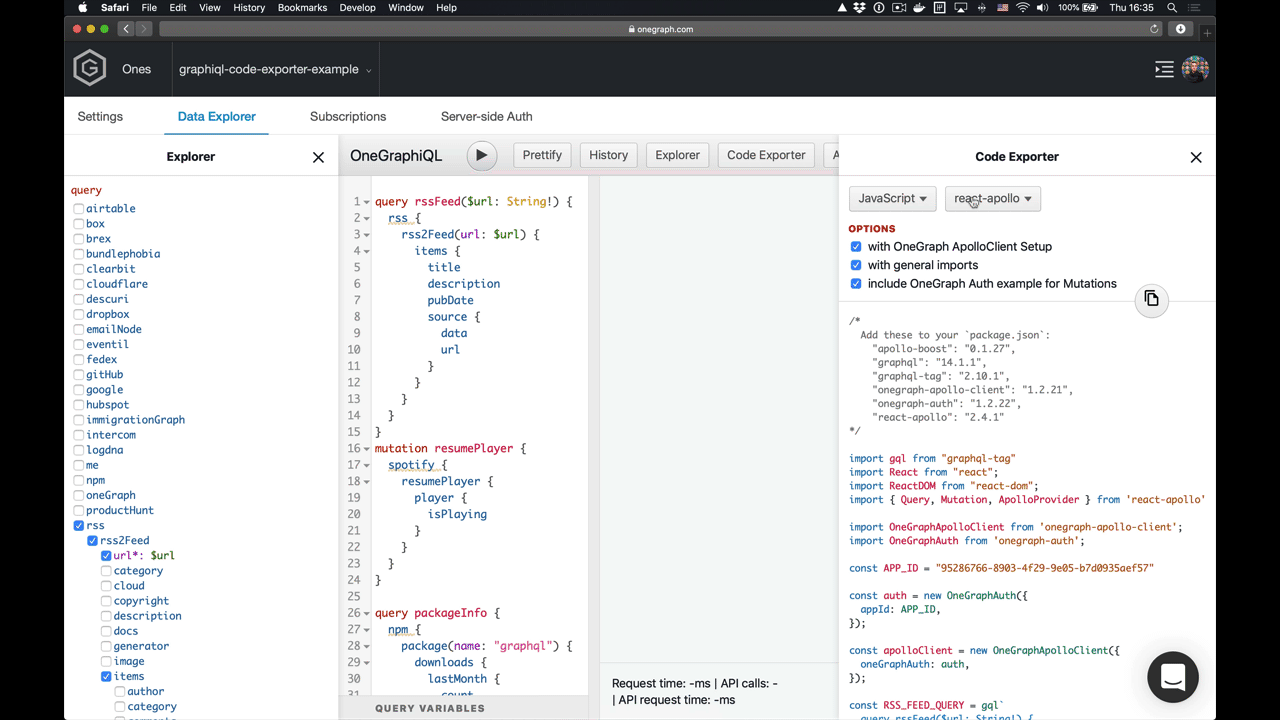Image resolution: width=1280 pixels, height=720 pixels.
Task: Click the user profile avatar
Action: click(x=1195, y=69)
